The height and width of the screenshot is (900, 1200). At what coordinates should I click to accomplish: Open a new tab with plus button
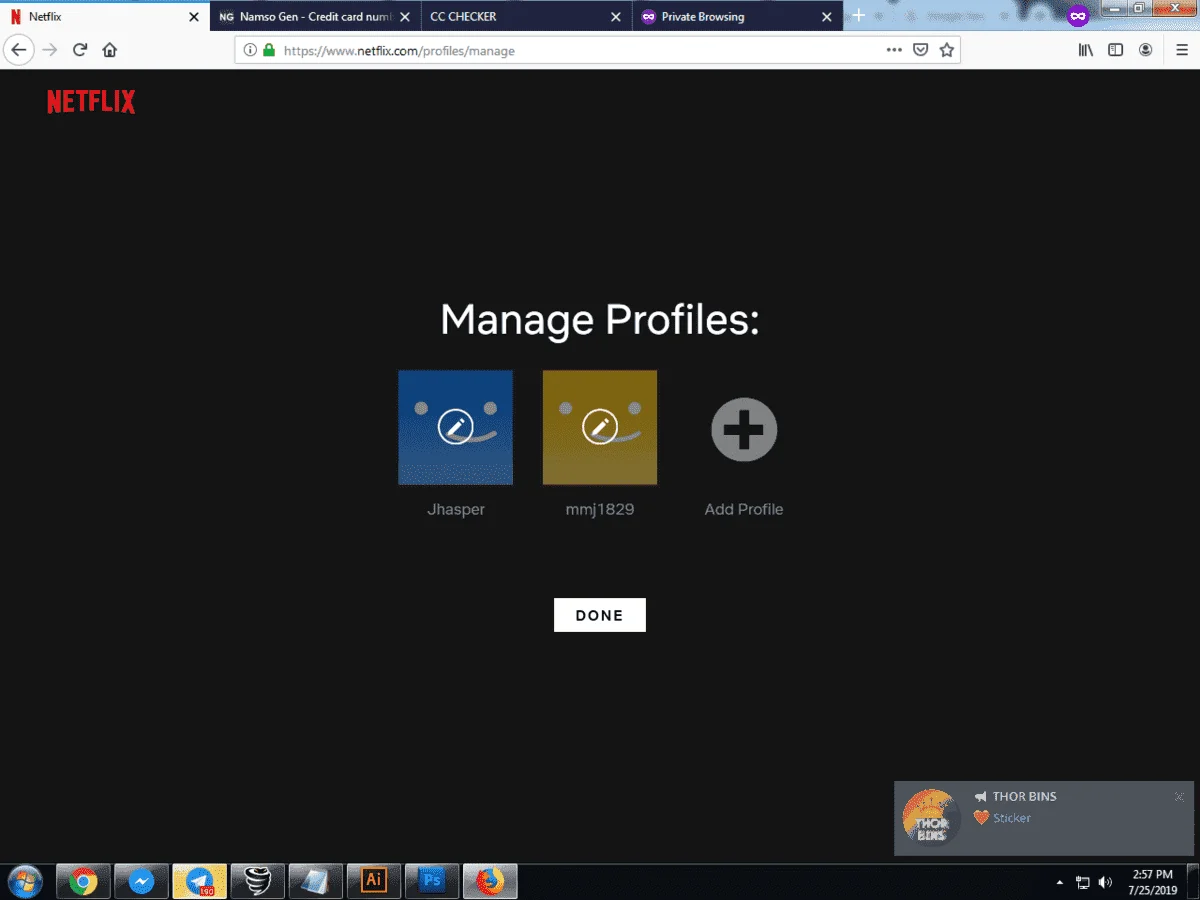pos(858,16)
